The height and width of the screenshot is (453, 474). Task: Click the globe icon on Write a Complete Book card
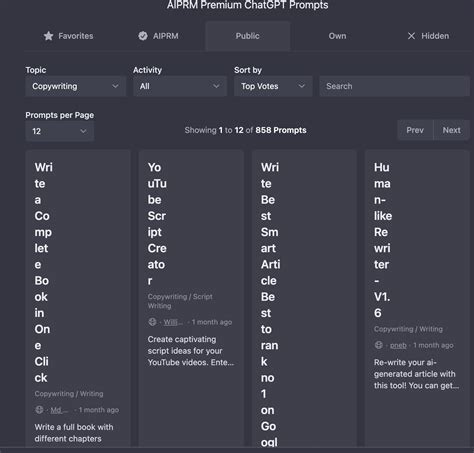(39, 410)
